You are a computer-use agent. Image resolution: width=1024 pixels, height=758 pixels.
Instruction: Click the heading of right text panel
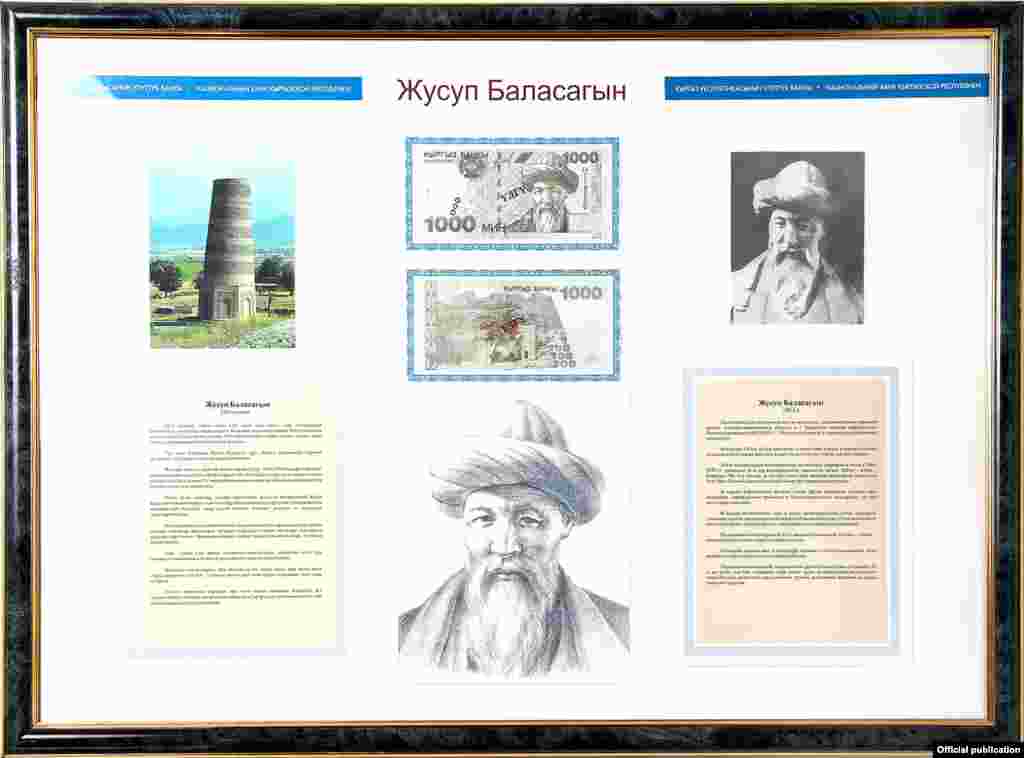point(790,402)
